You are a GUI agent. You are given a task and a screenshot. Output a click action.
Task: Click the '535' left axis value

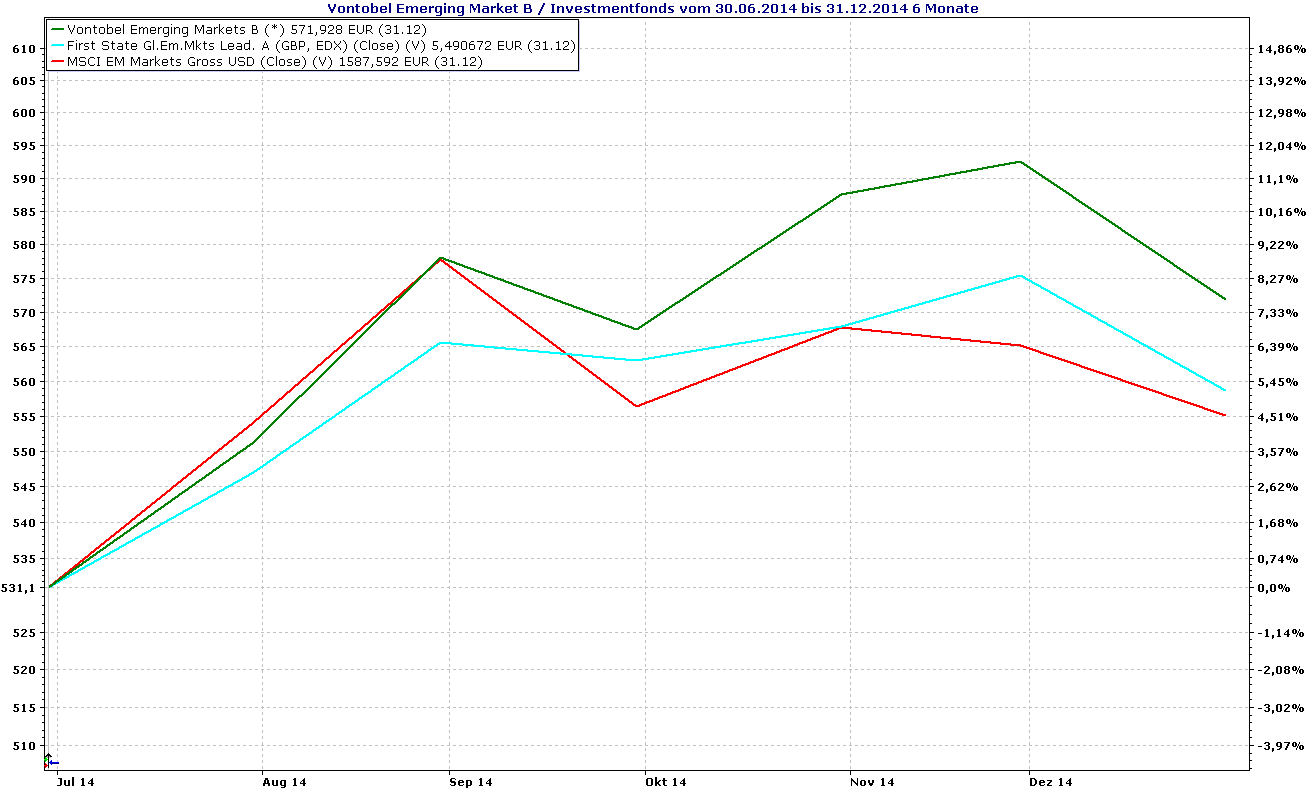[25, 559]
